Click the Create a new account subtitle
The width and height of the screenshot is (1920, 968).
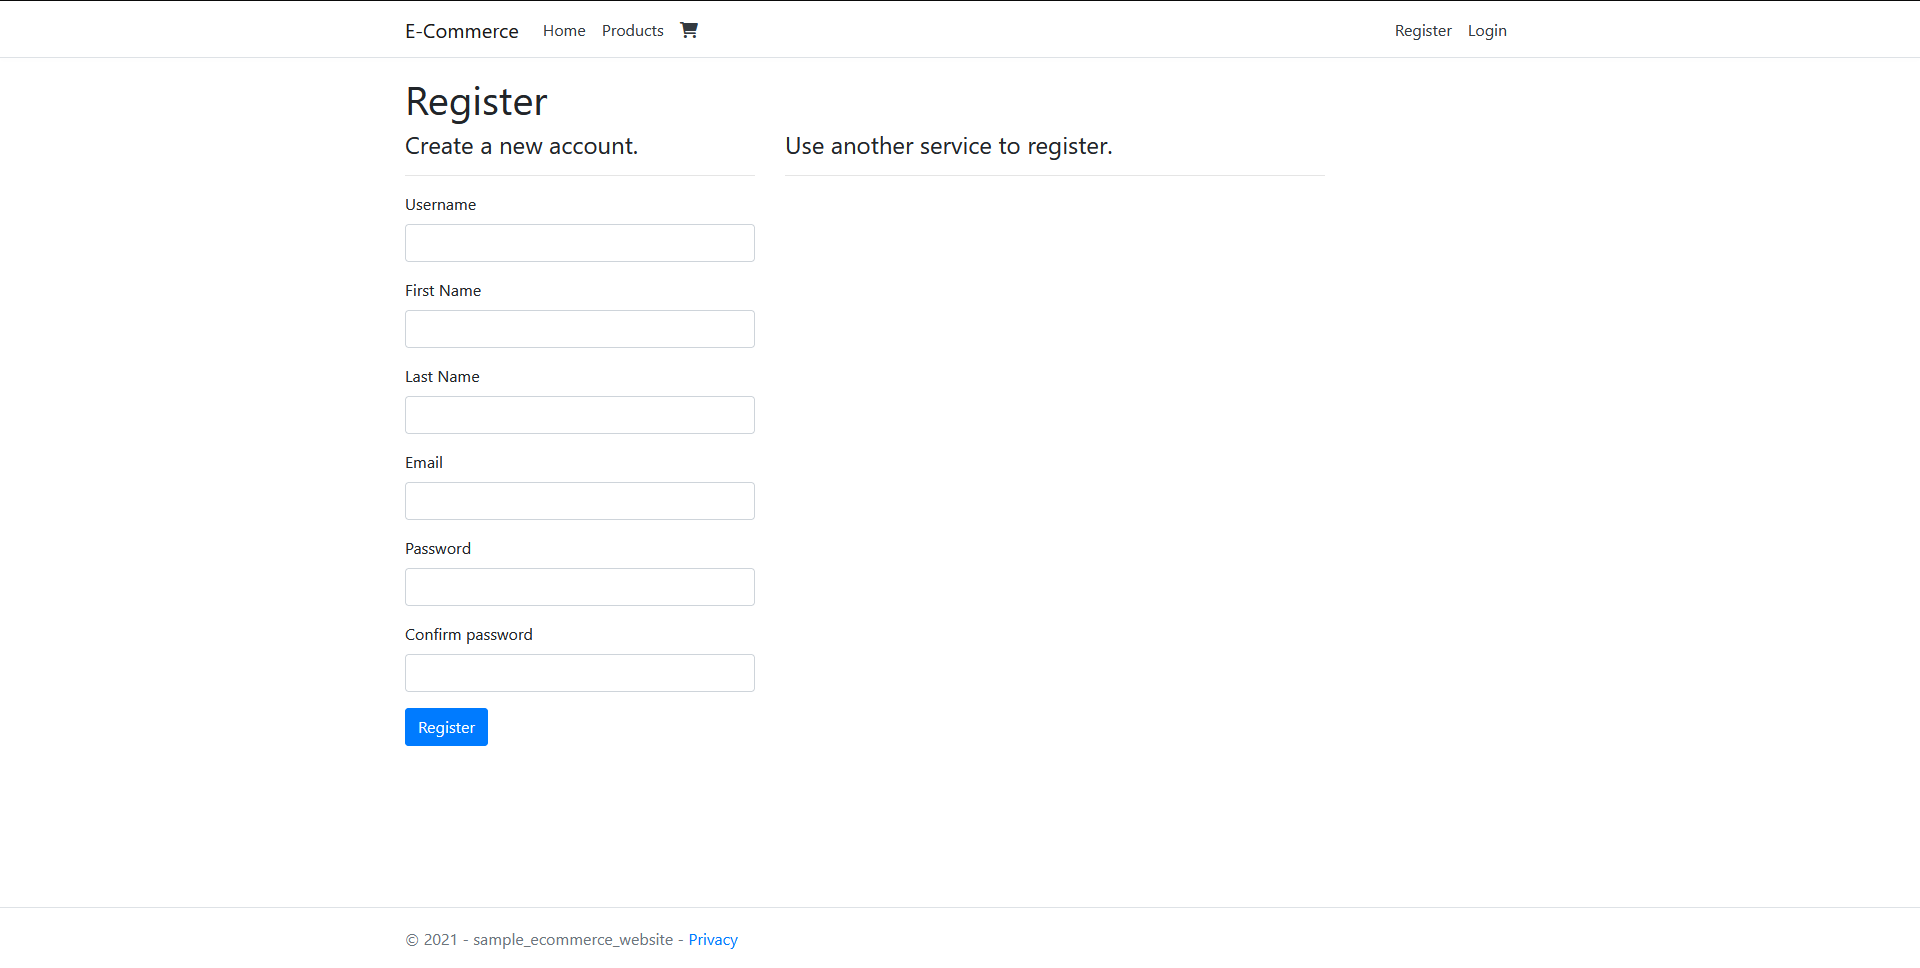pyautogui.click(x=521, y=146)
